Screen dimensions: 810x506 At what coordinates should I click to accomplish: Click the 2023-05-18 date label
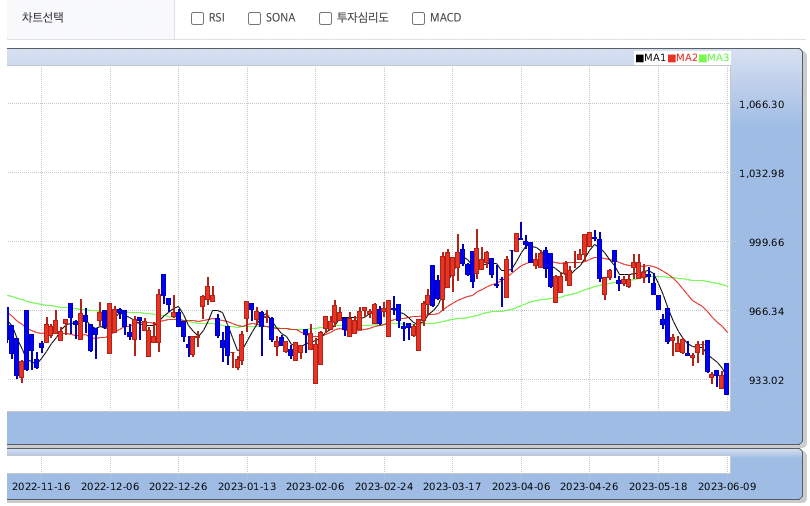tap(658, 486)
